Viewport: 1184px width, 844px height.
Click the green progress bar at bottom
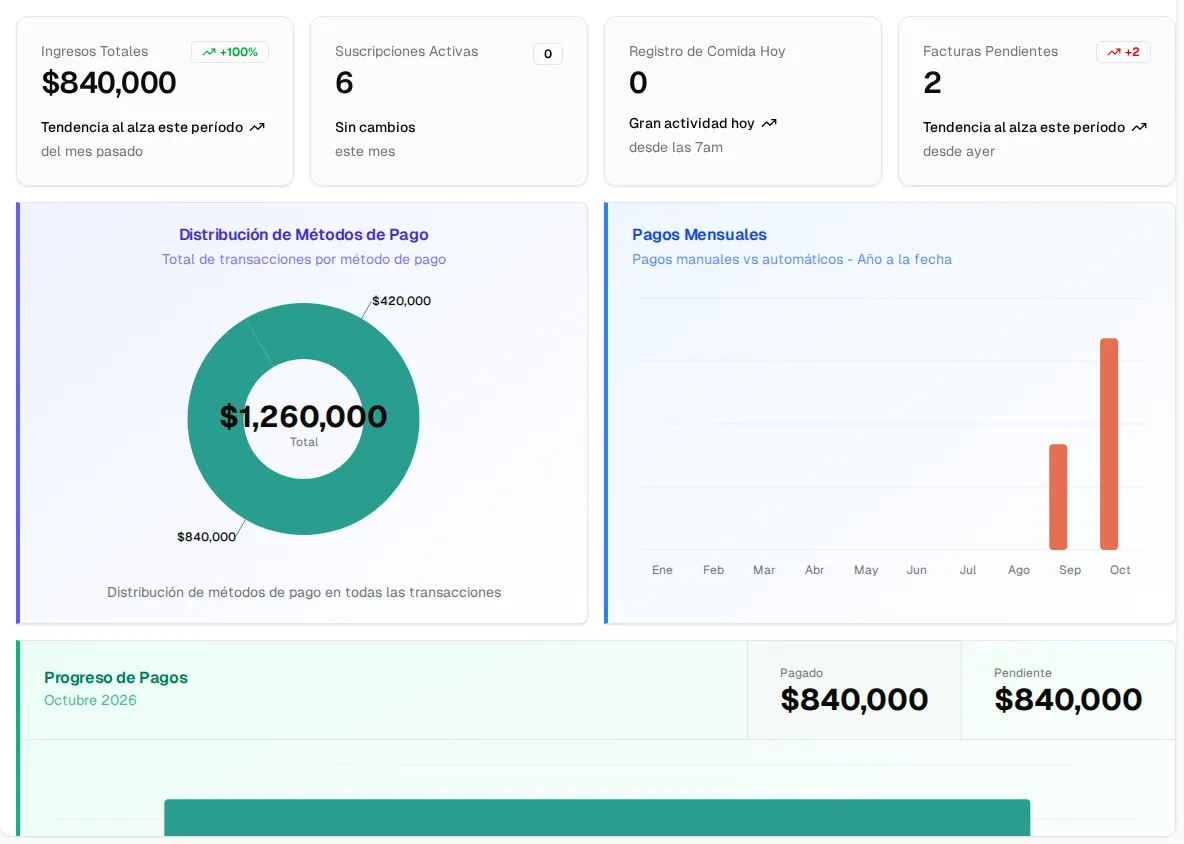pyautogui.click(x=597, y=818)
